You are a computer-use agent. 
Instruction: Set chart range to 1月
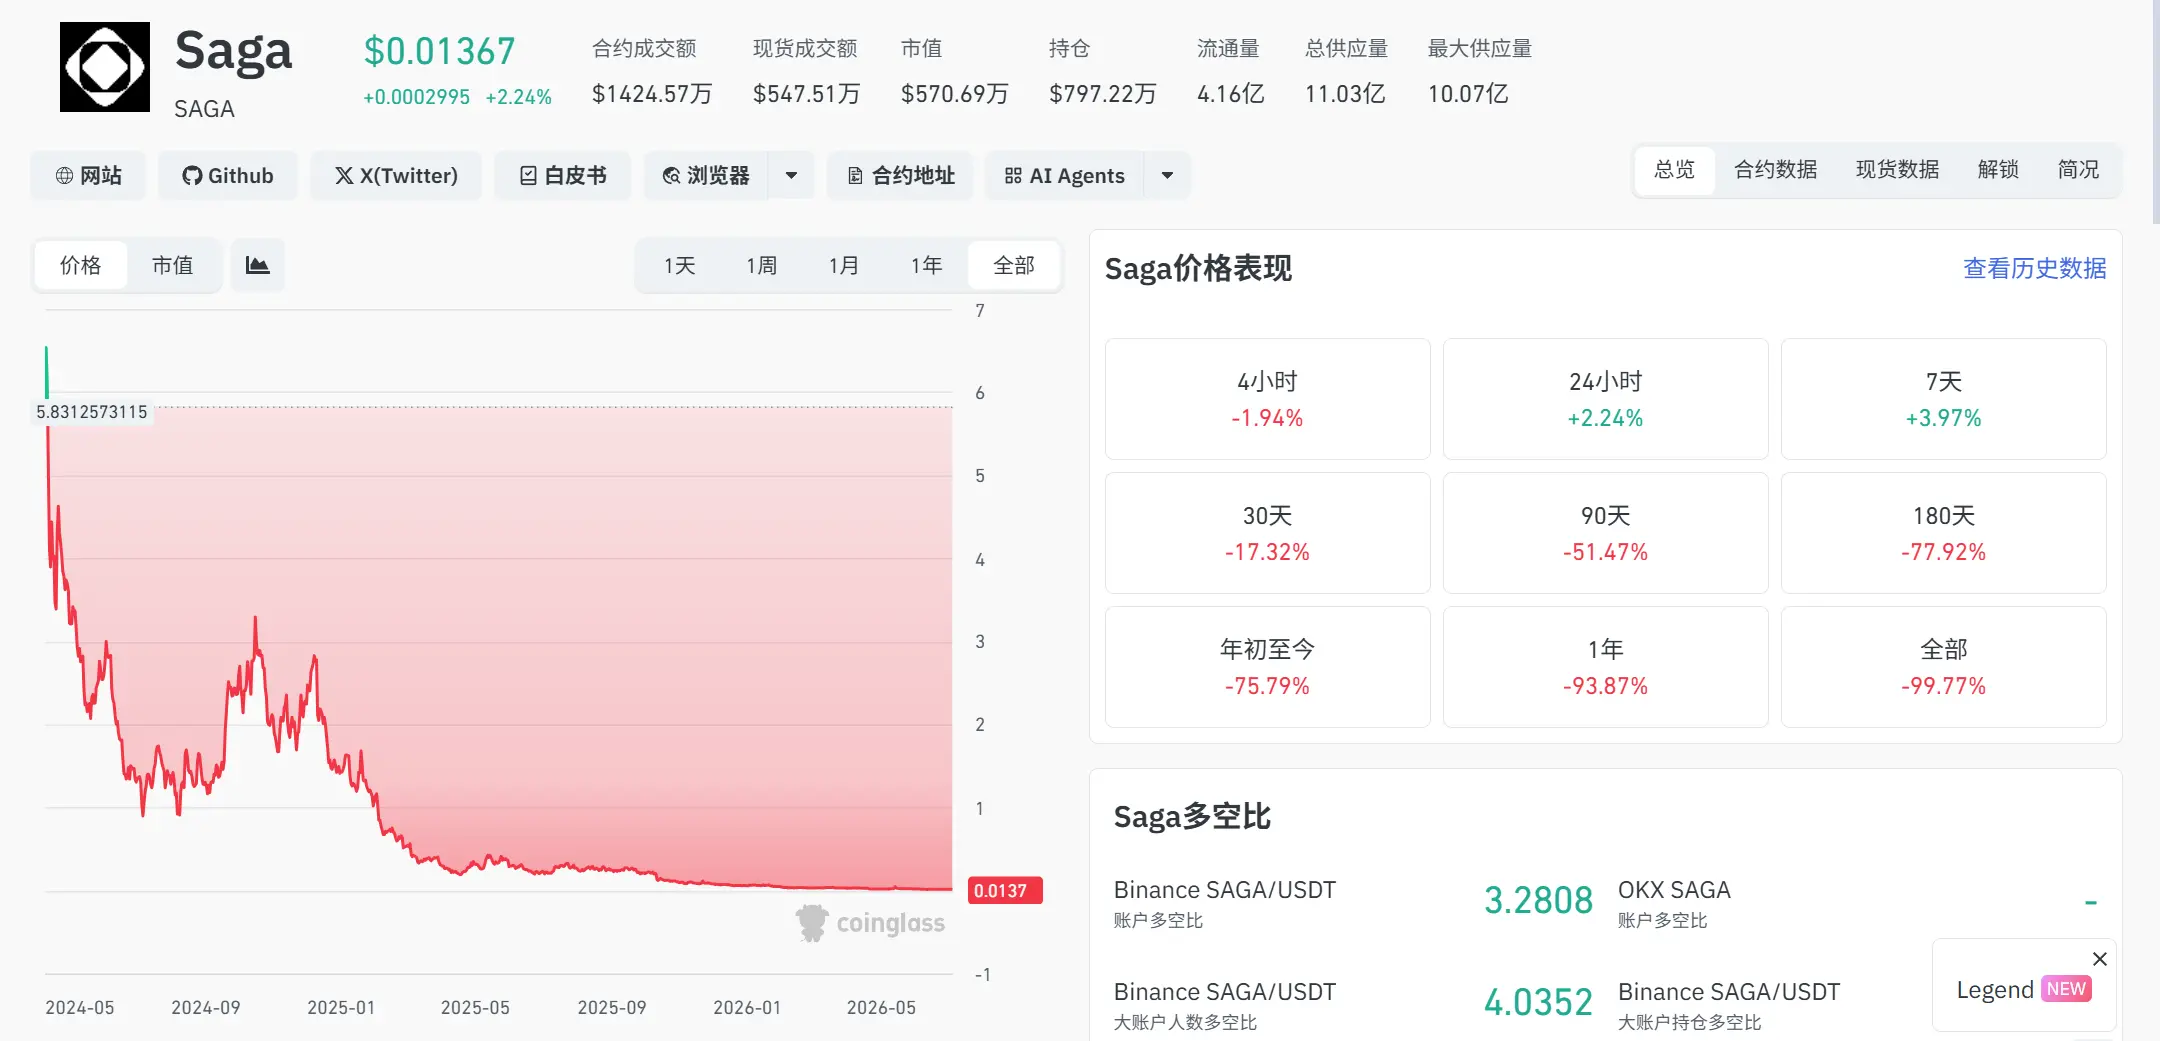click(x=844, y=265)
